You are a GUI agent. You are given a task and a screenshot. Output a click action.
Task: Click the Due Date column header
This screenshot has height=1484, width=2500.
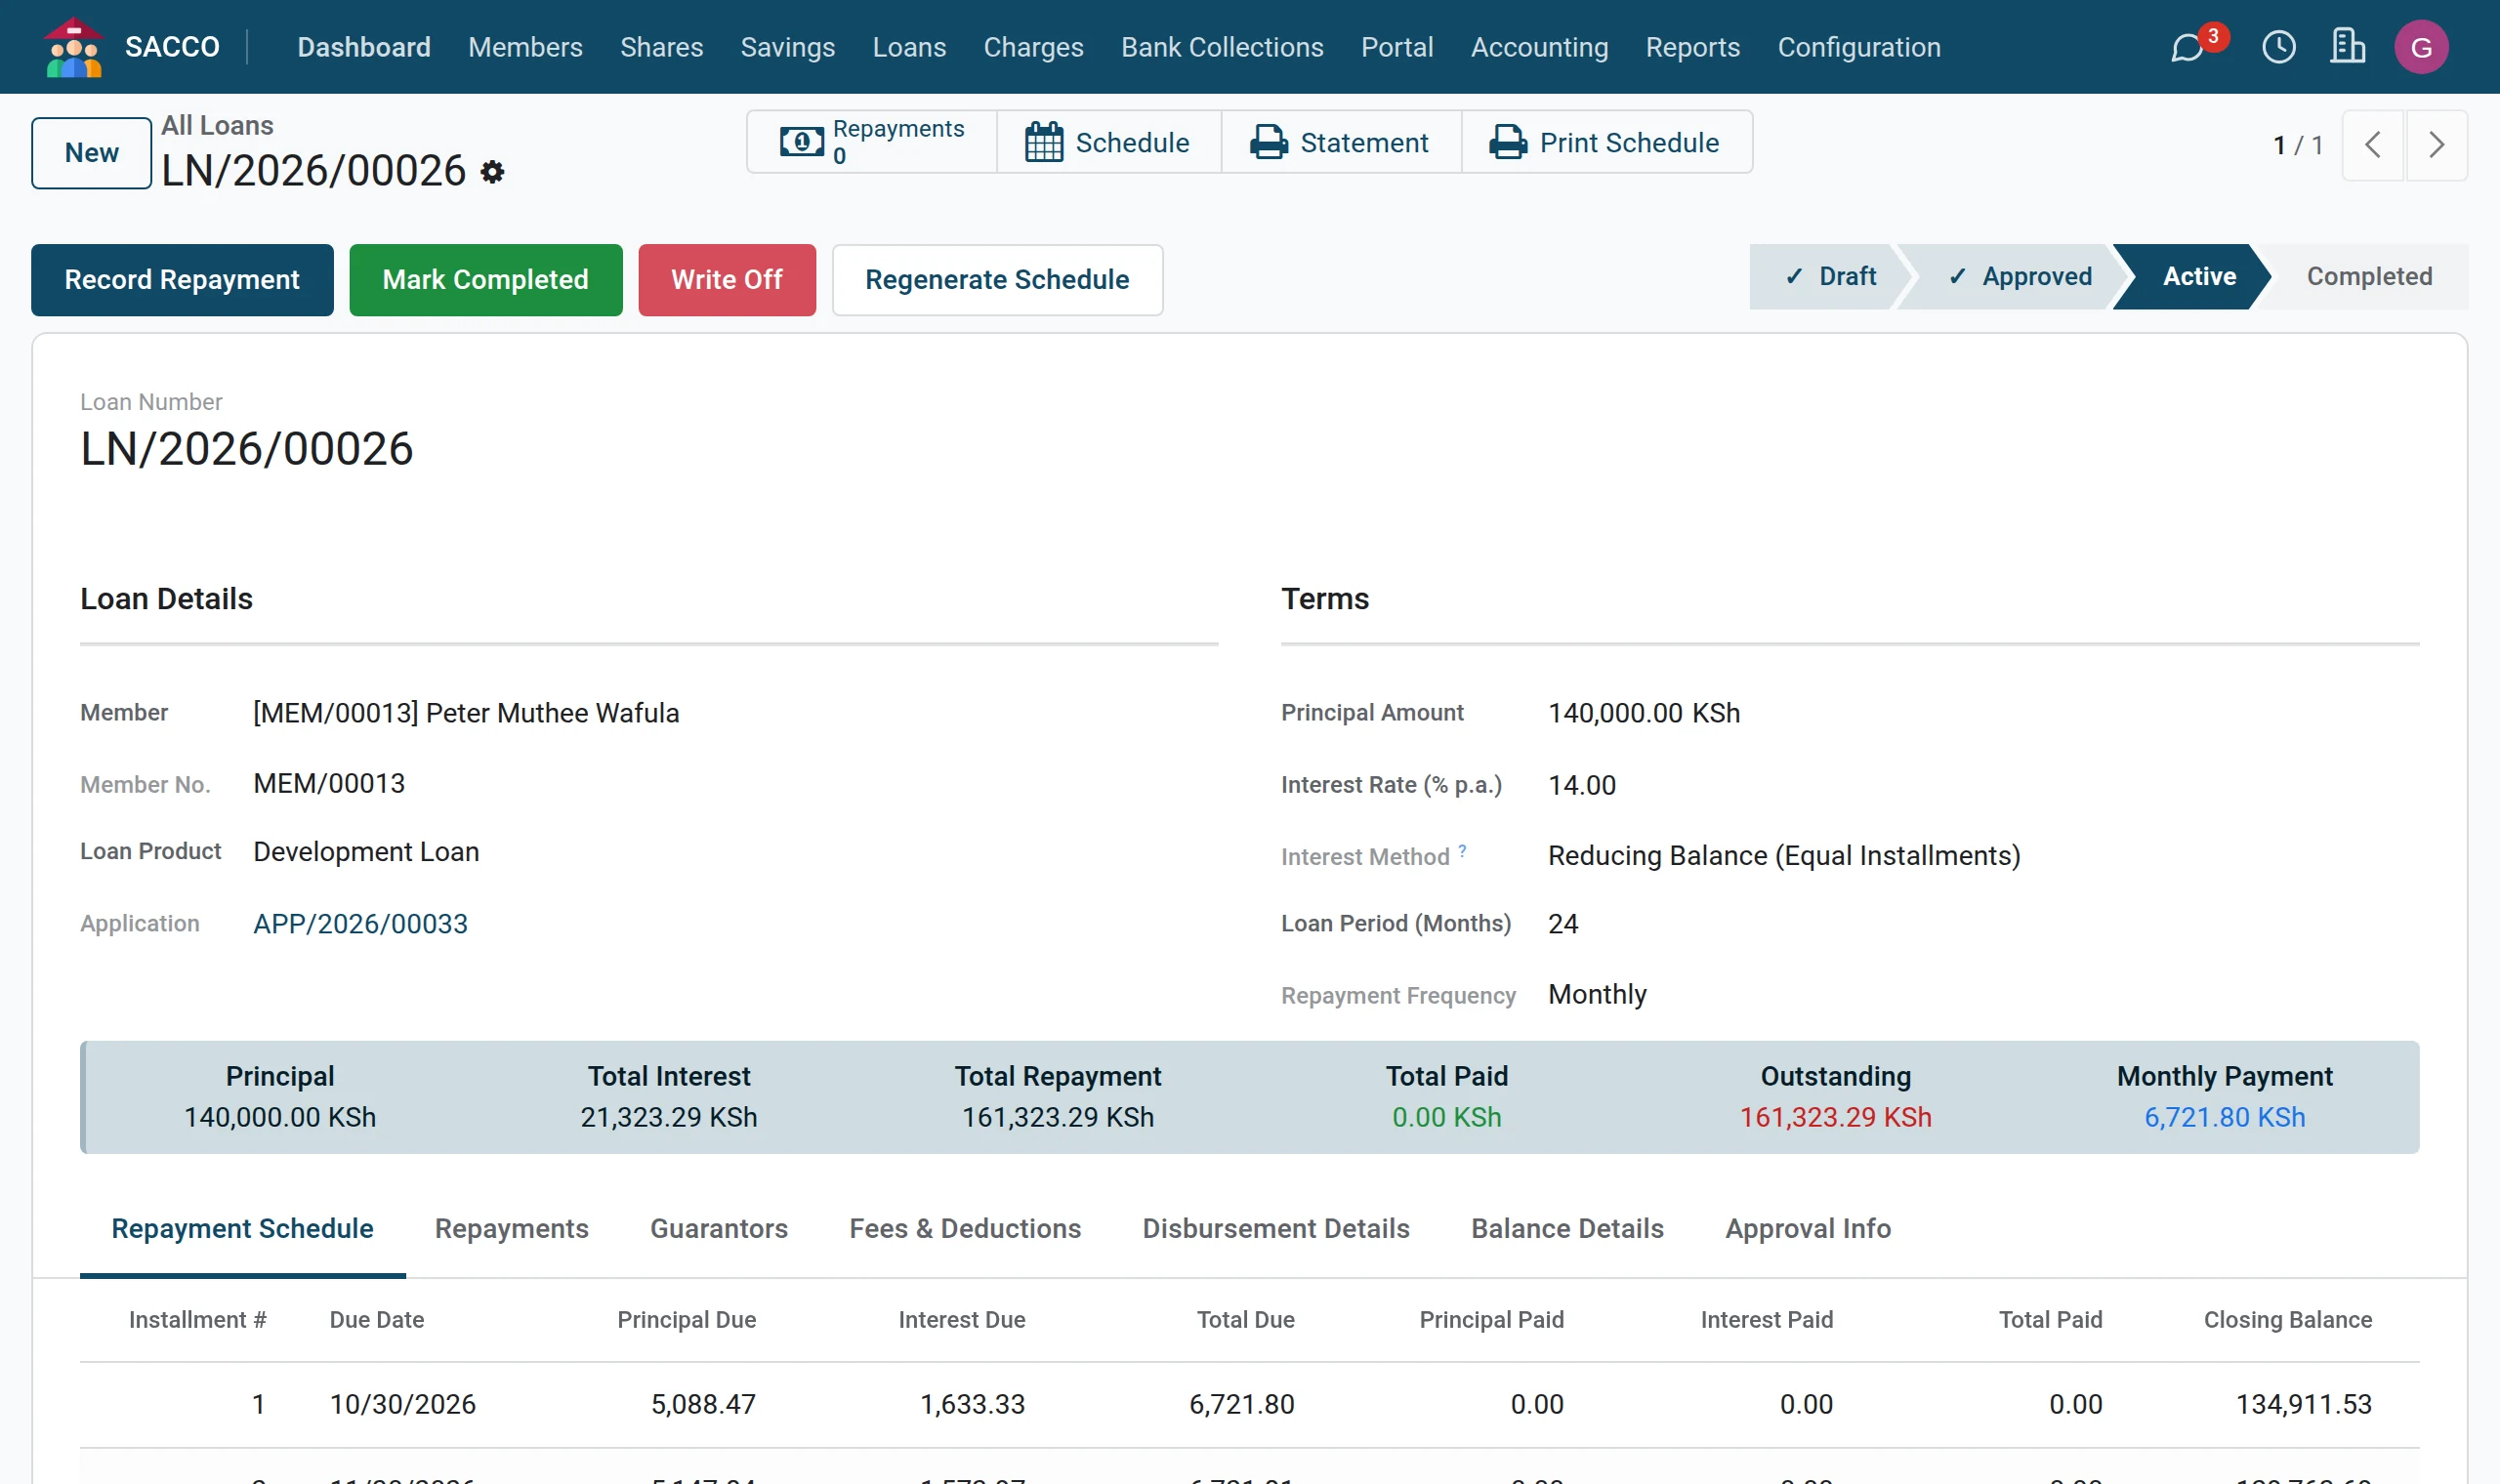pos(376,1319)
